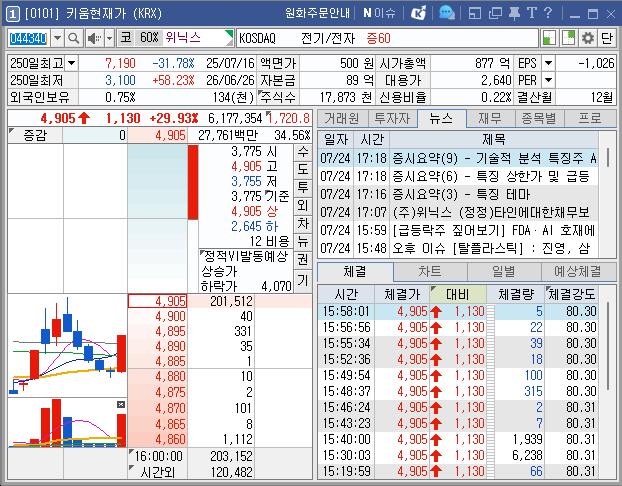Viewport: 622px width, 486px height.
Task: Open the speaker options dropdown arrow
Action: [x=109, y=38]
